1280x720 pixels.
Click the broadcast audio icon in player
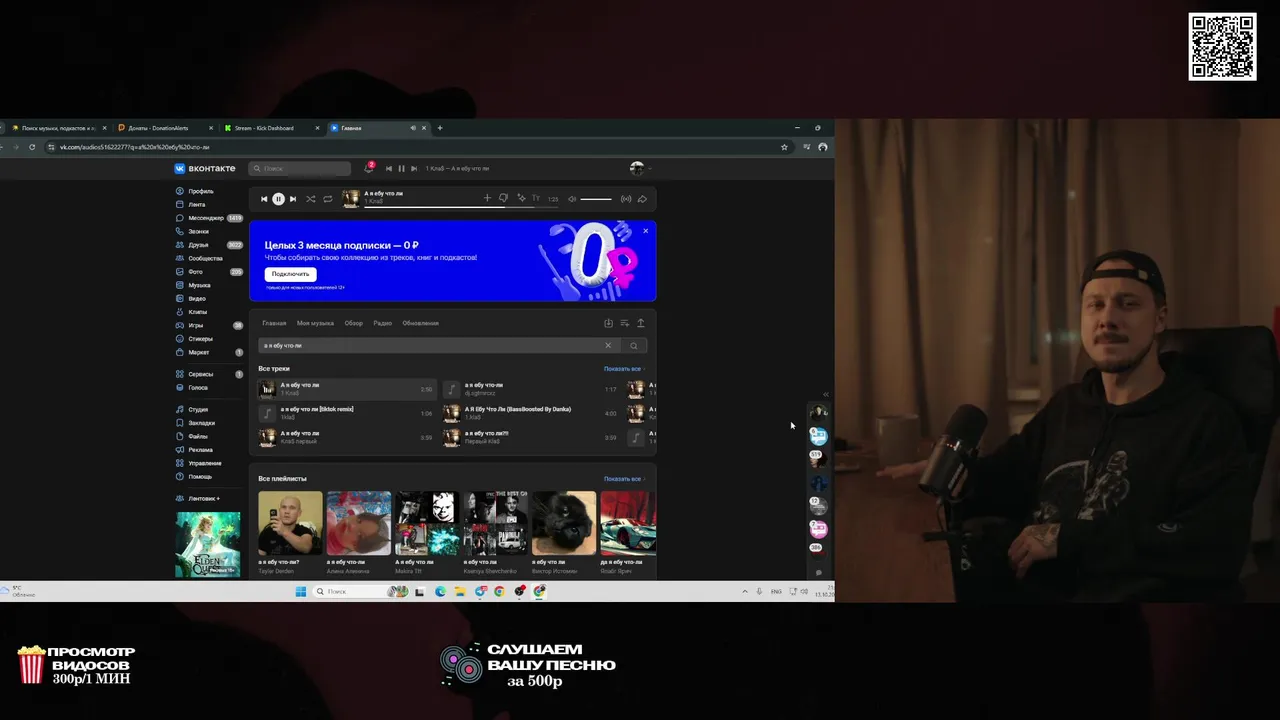tap(626, 199)
